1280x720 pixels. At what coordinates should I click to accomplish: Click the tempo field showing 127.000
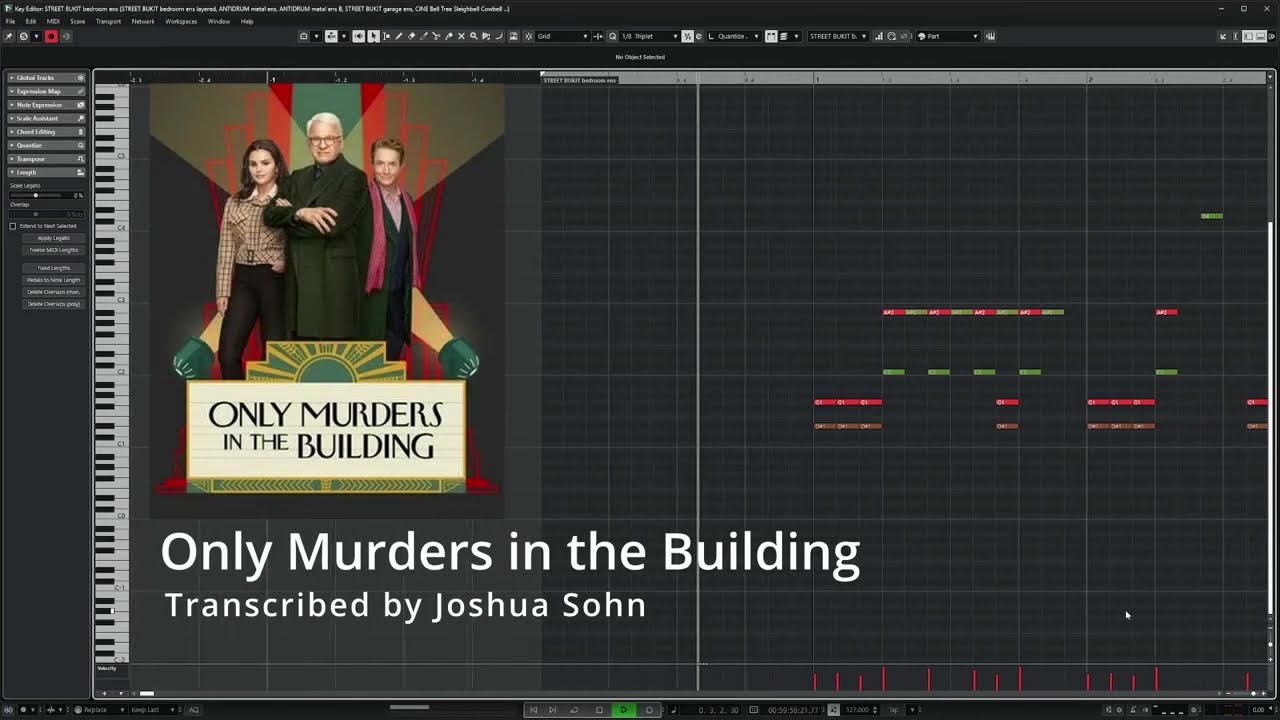click(x=857, y=710)
